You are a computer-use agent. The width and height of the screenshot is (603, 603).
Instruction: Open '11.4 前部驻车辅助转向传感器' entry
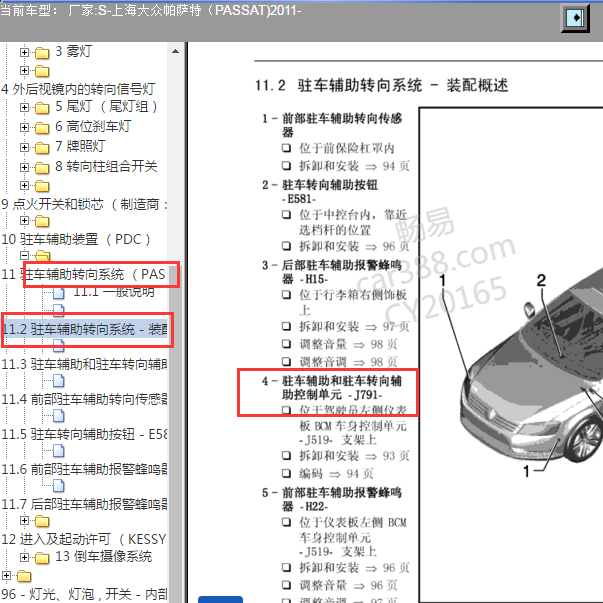click(x=84, y=399)
